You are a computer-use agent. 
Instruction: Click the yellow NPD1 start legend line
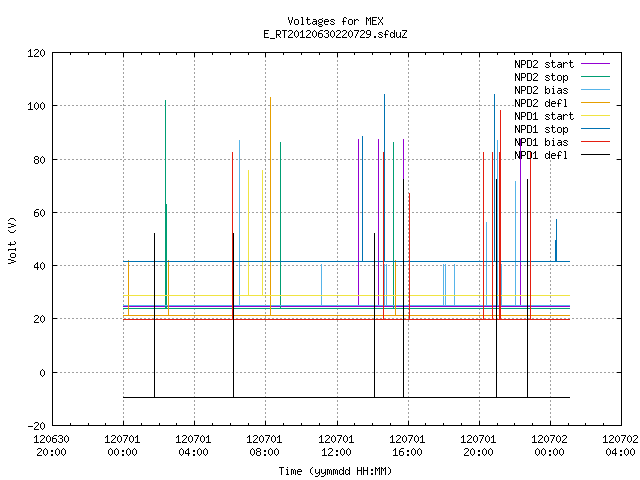[595, 116]
